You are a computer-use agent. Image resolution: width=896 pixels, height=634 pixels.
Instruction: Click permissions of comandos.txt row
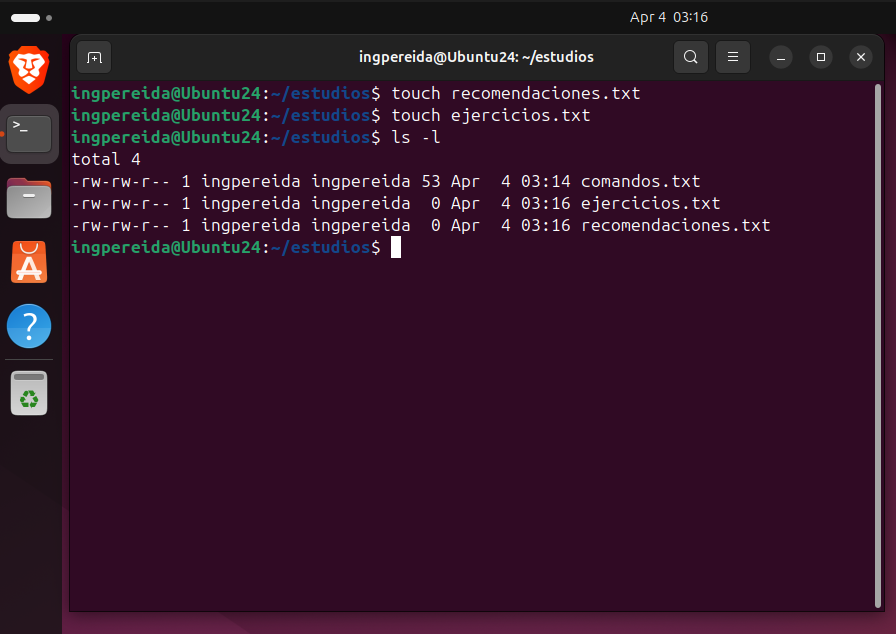(121, 182)
